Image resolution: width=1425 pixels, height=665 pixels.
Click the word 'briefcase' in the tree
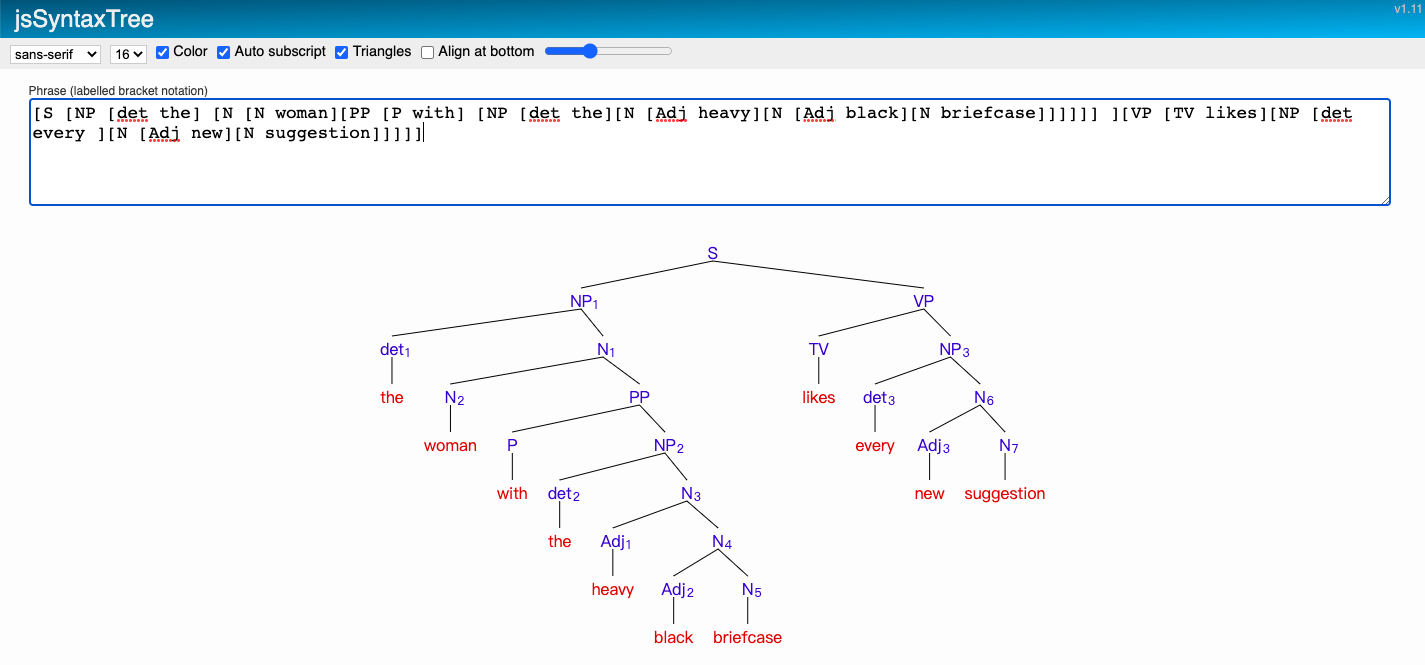point(747,637)
